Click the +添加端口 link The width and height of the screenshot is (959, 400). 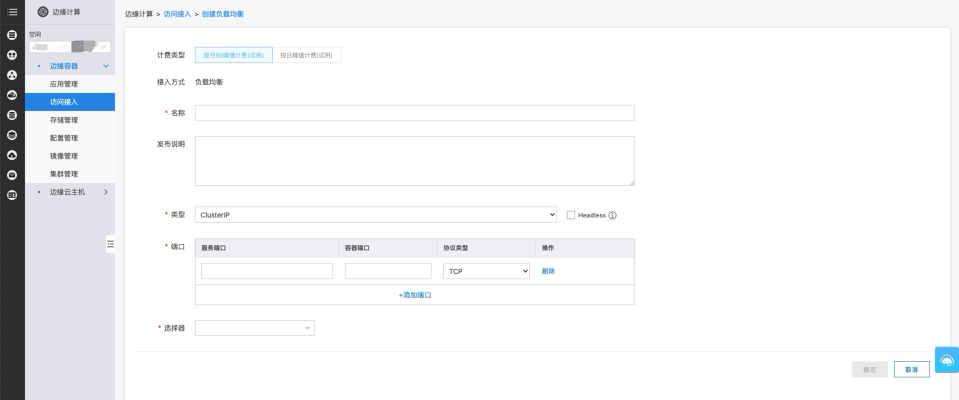tap(415, 295)
